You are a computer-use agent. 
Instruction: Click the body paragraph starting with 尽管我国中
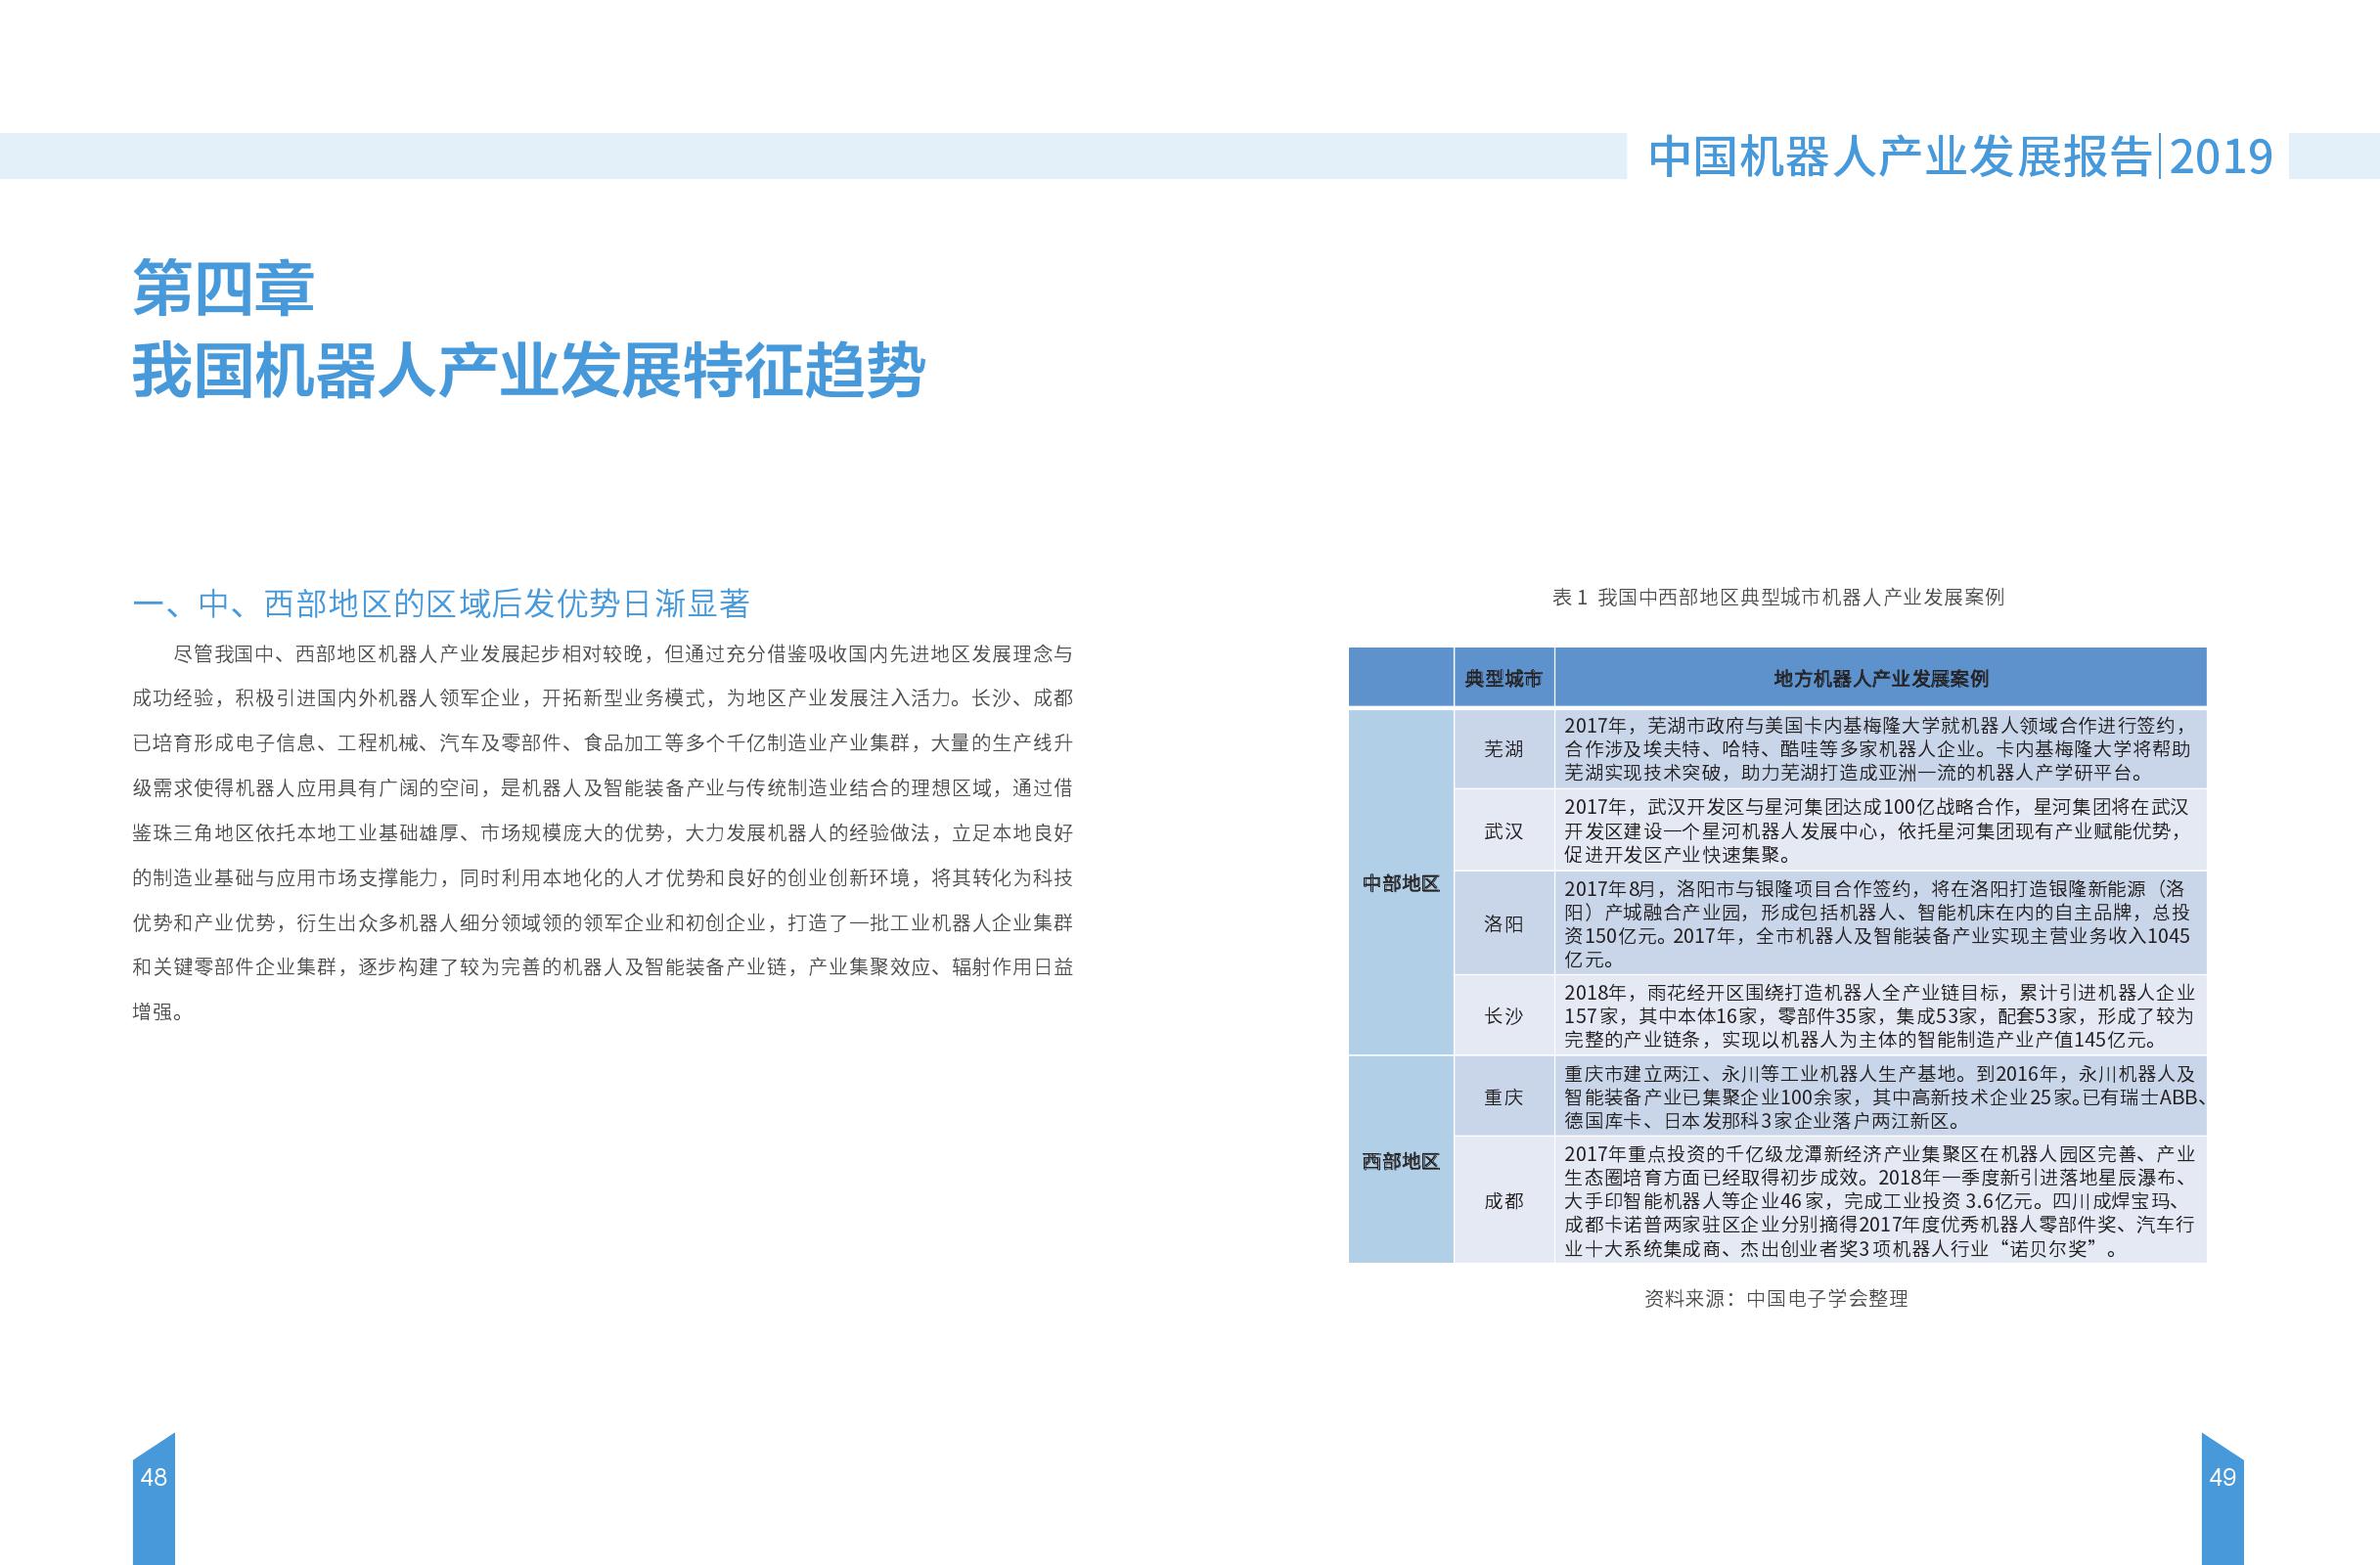pyautogui.click(x=602, y=832)
